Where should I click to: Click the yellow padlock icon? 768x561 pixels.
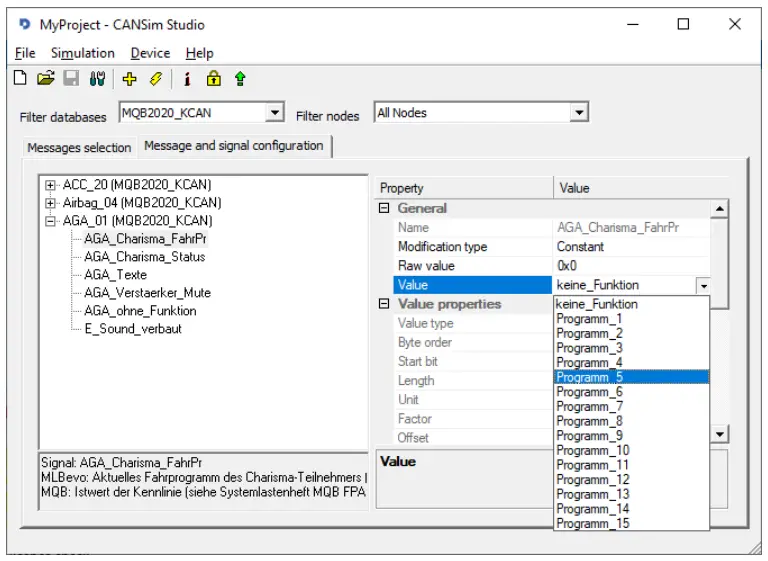(213, 79)
